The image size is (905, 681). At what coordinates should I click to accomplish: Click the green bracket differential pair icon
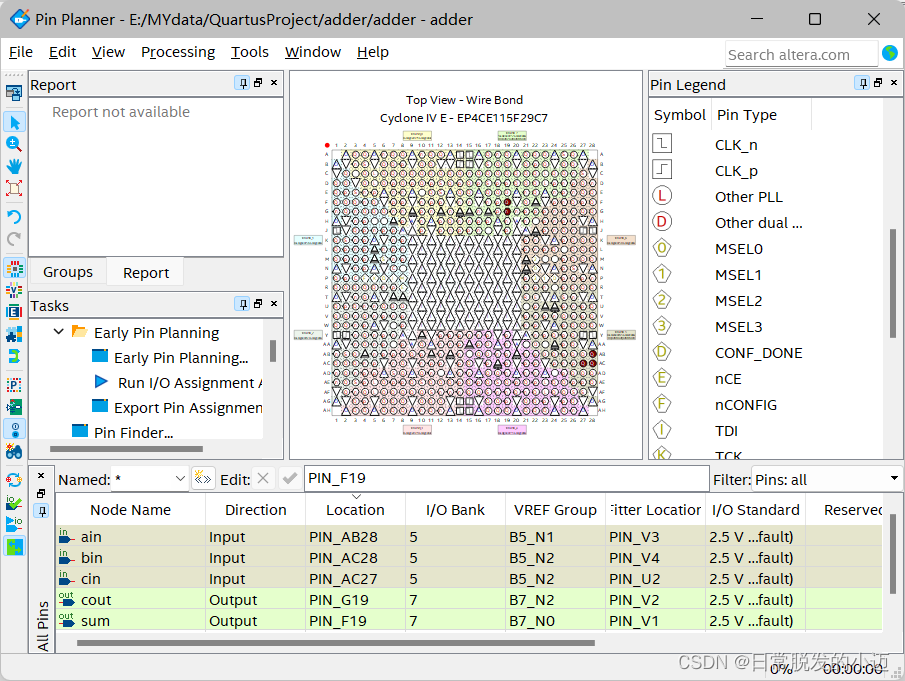click(x=14, y=356)
